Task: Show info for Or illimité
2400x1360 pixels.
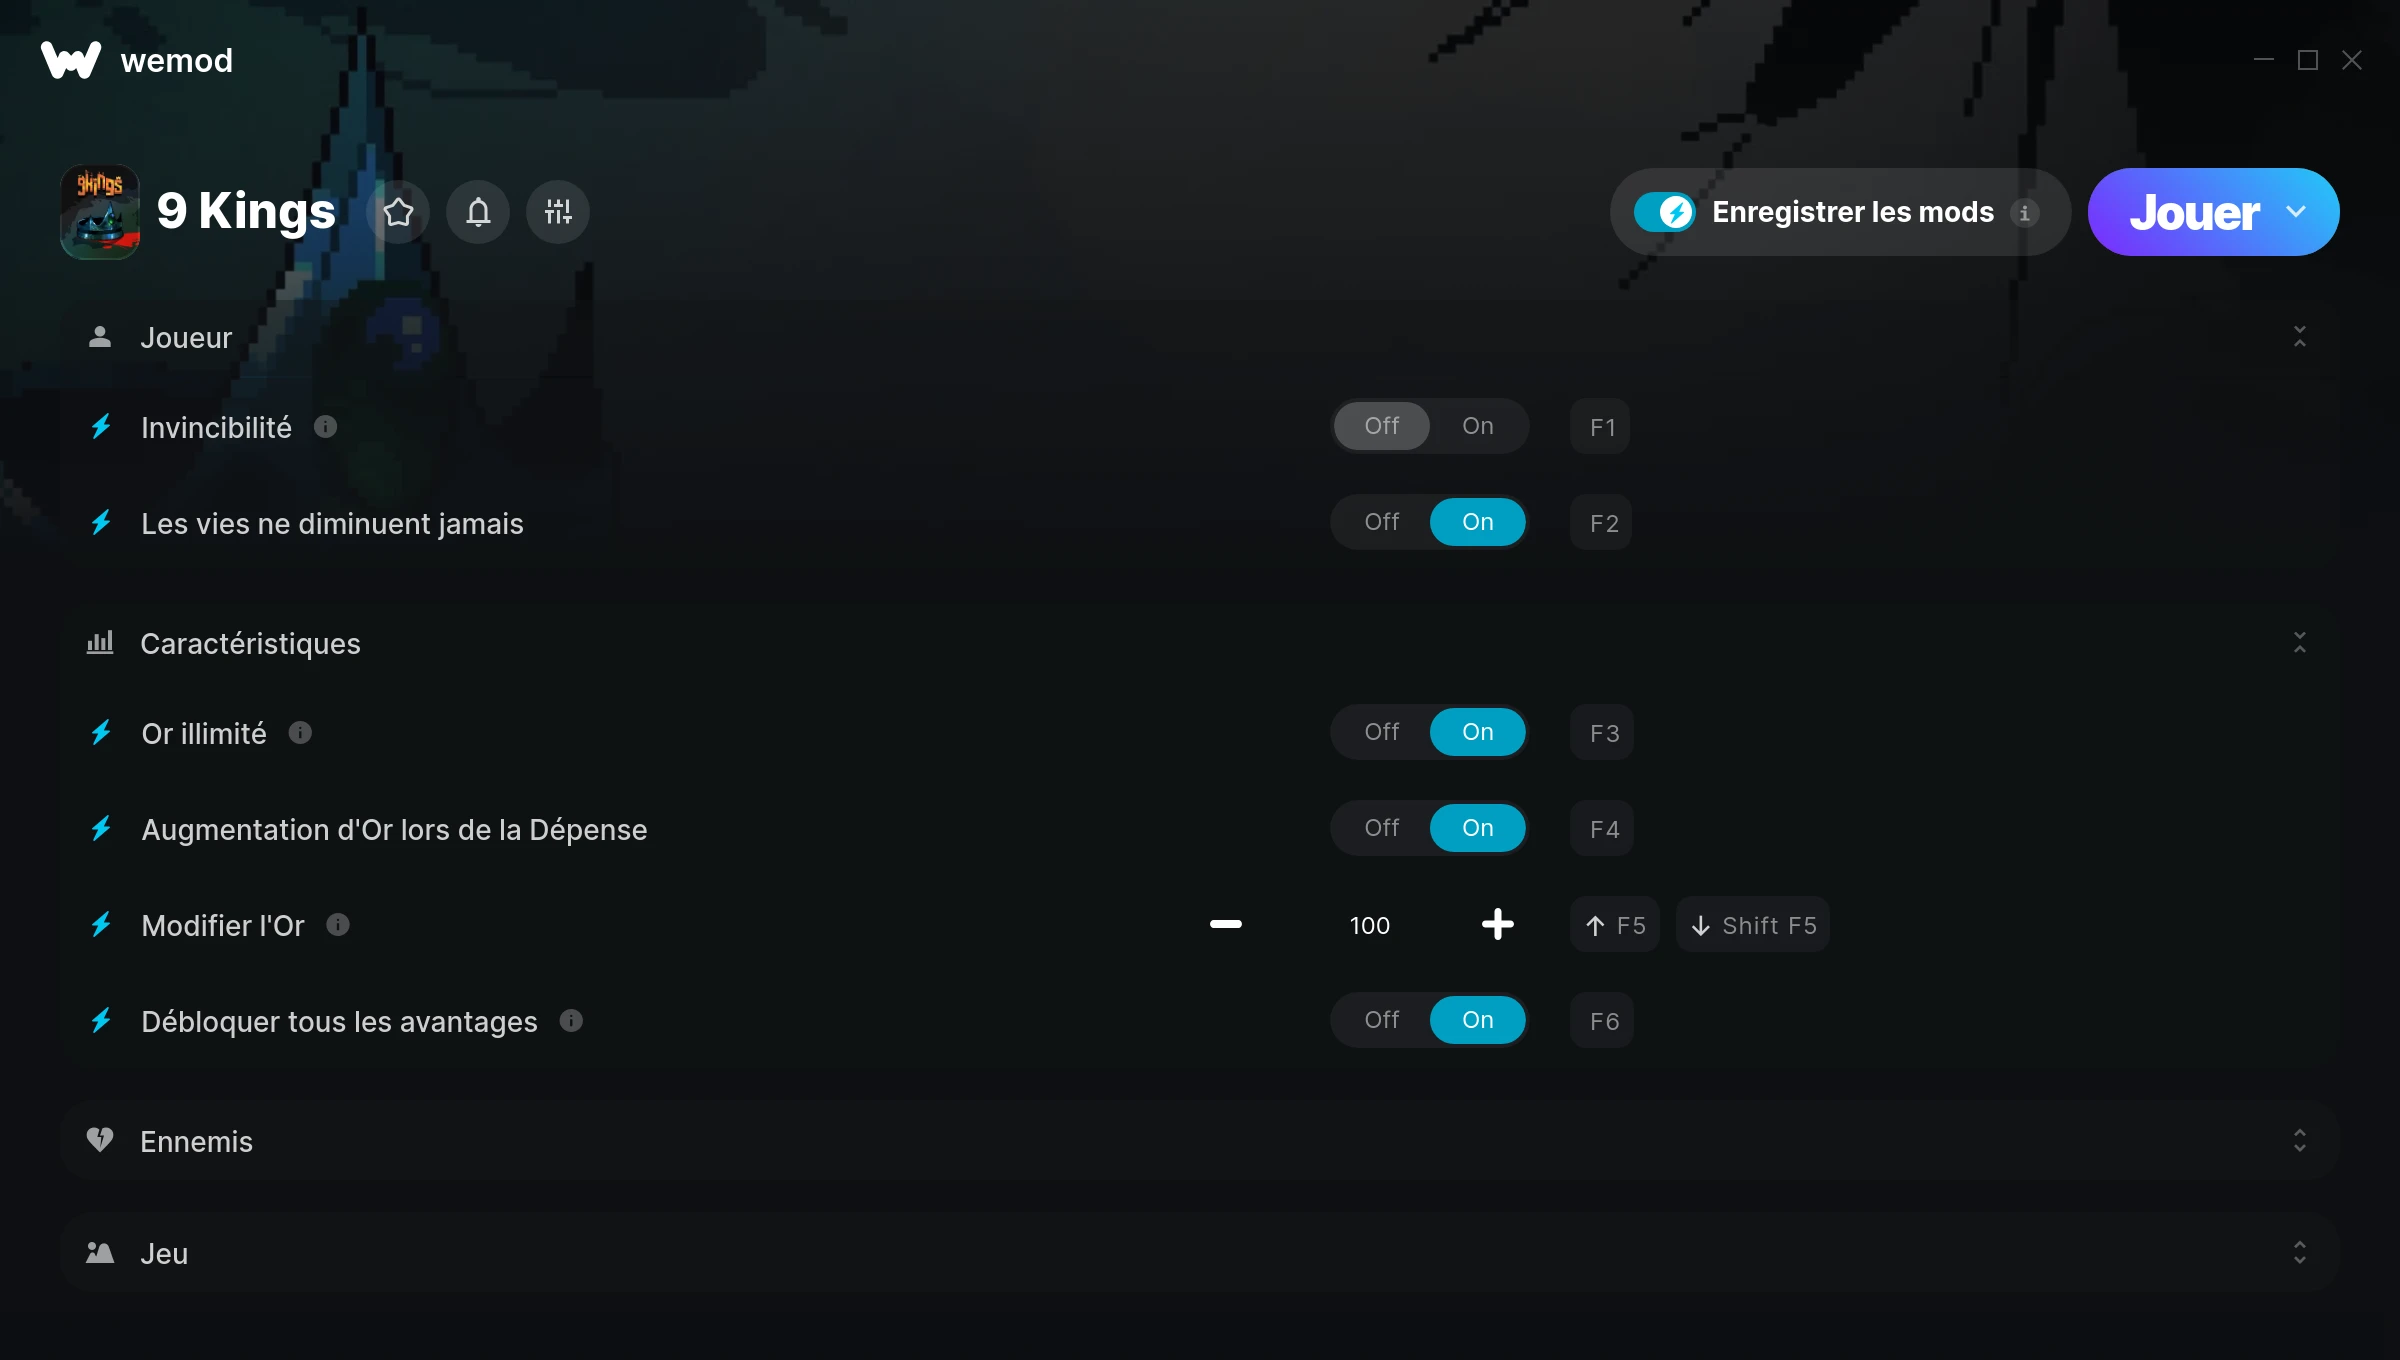Action: [x=300, y=733]
